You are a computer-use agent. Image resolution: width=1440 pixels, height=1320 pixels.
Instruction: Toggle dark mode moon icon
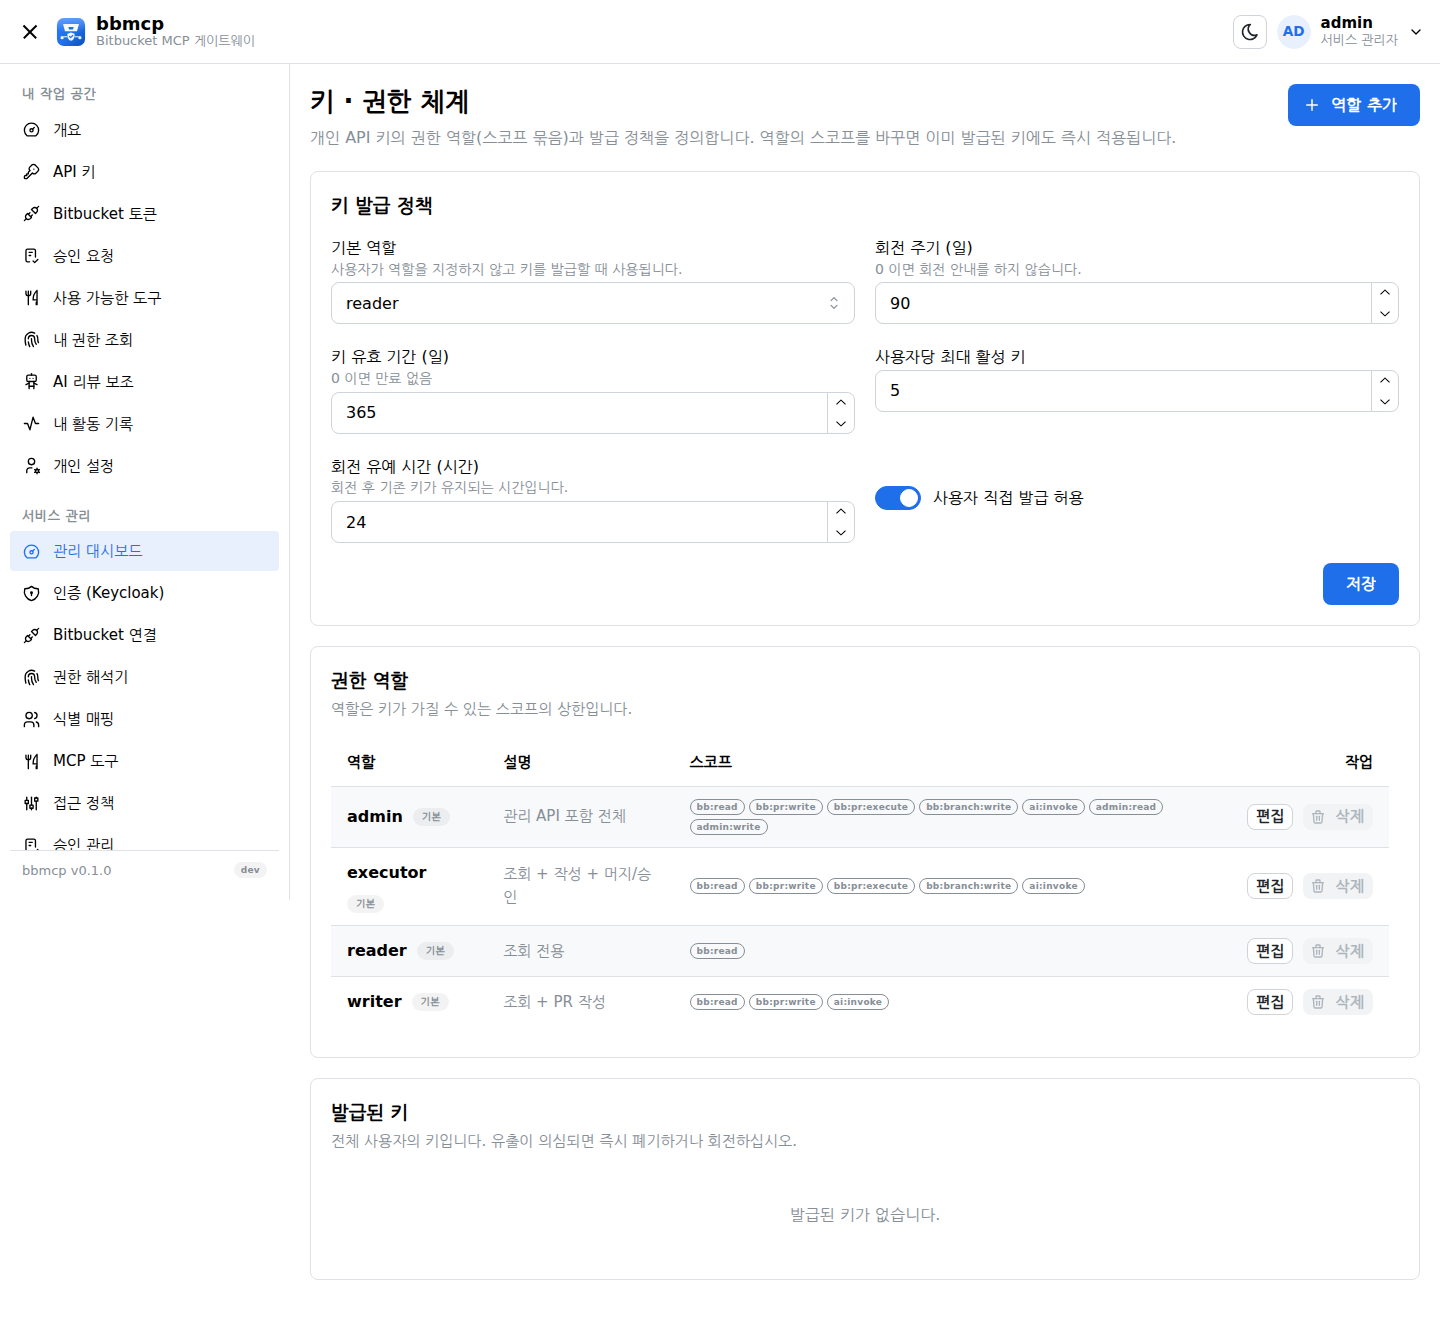pyautogui.click(x=1250, y=32)
